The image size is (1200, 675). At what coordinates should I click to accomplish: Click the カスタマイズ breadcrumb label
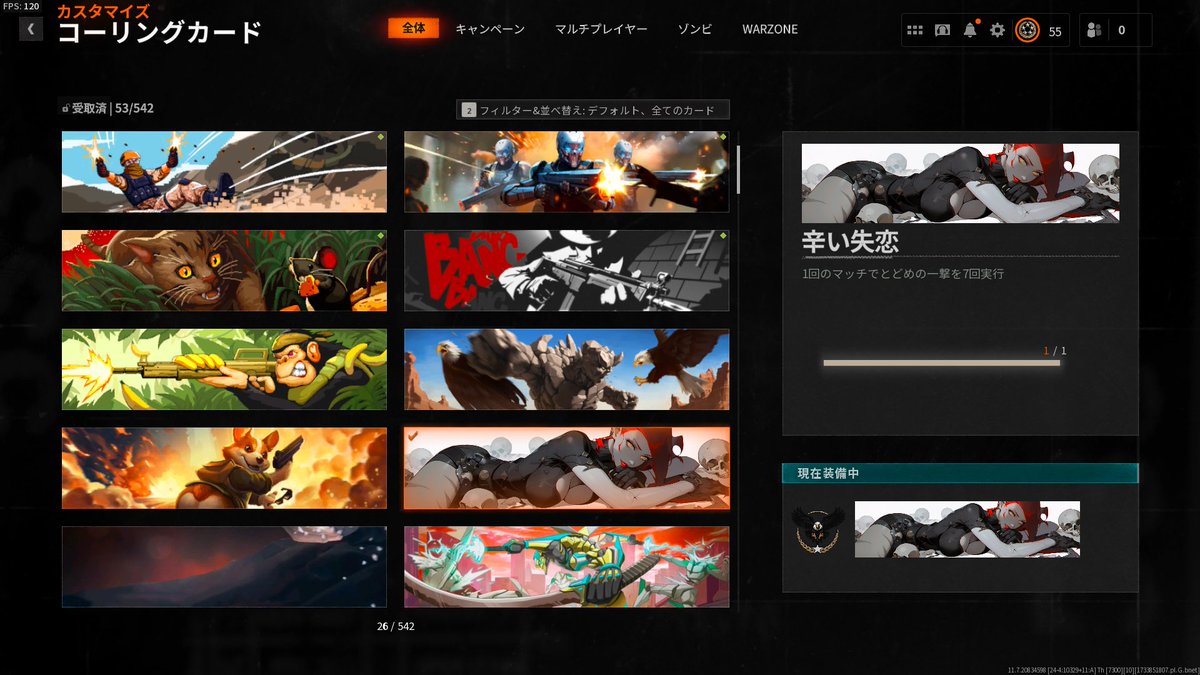tap(103, 11)
